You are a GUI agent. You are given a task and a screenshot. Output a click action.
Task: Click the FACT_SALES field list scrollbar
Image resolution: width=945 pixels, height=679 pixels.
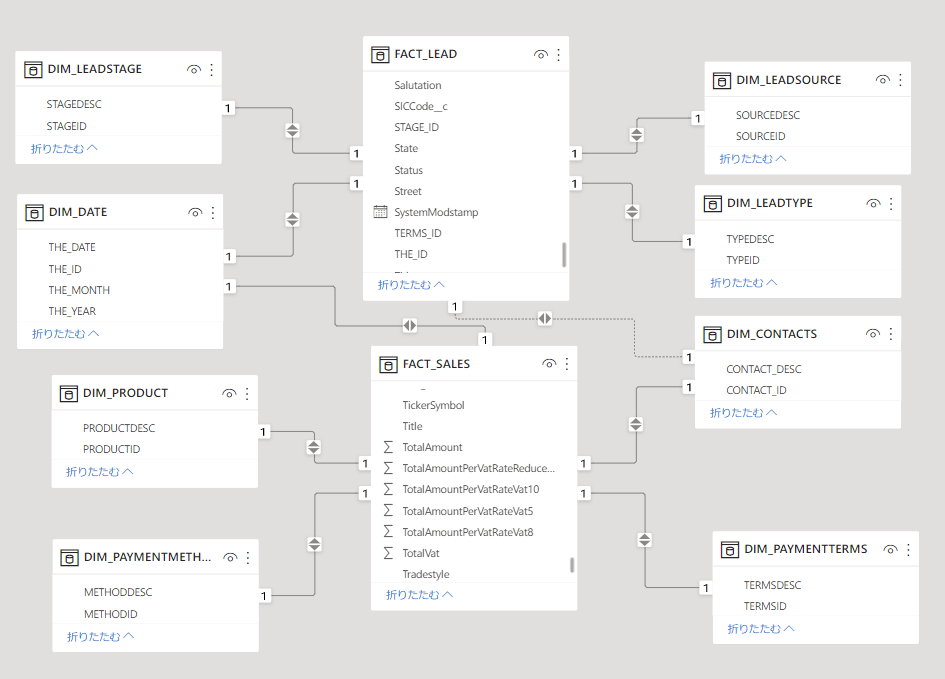tap(572, 565)
